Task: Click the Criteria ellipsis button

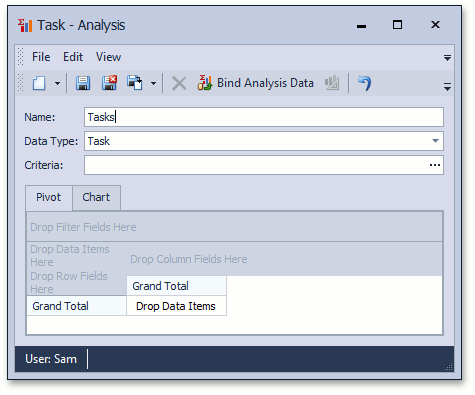Action: coord(435,165)
